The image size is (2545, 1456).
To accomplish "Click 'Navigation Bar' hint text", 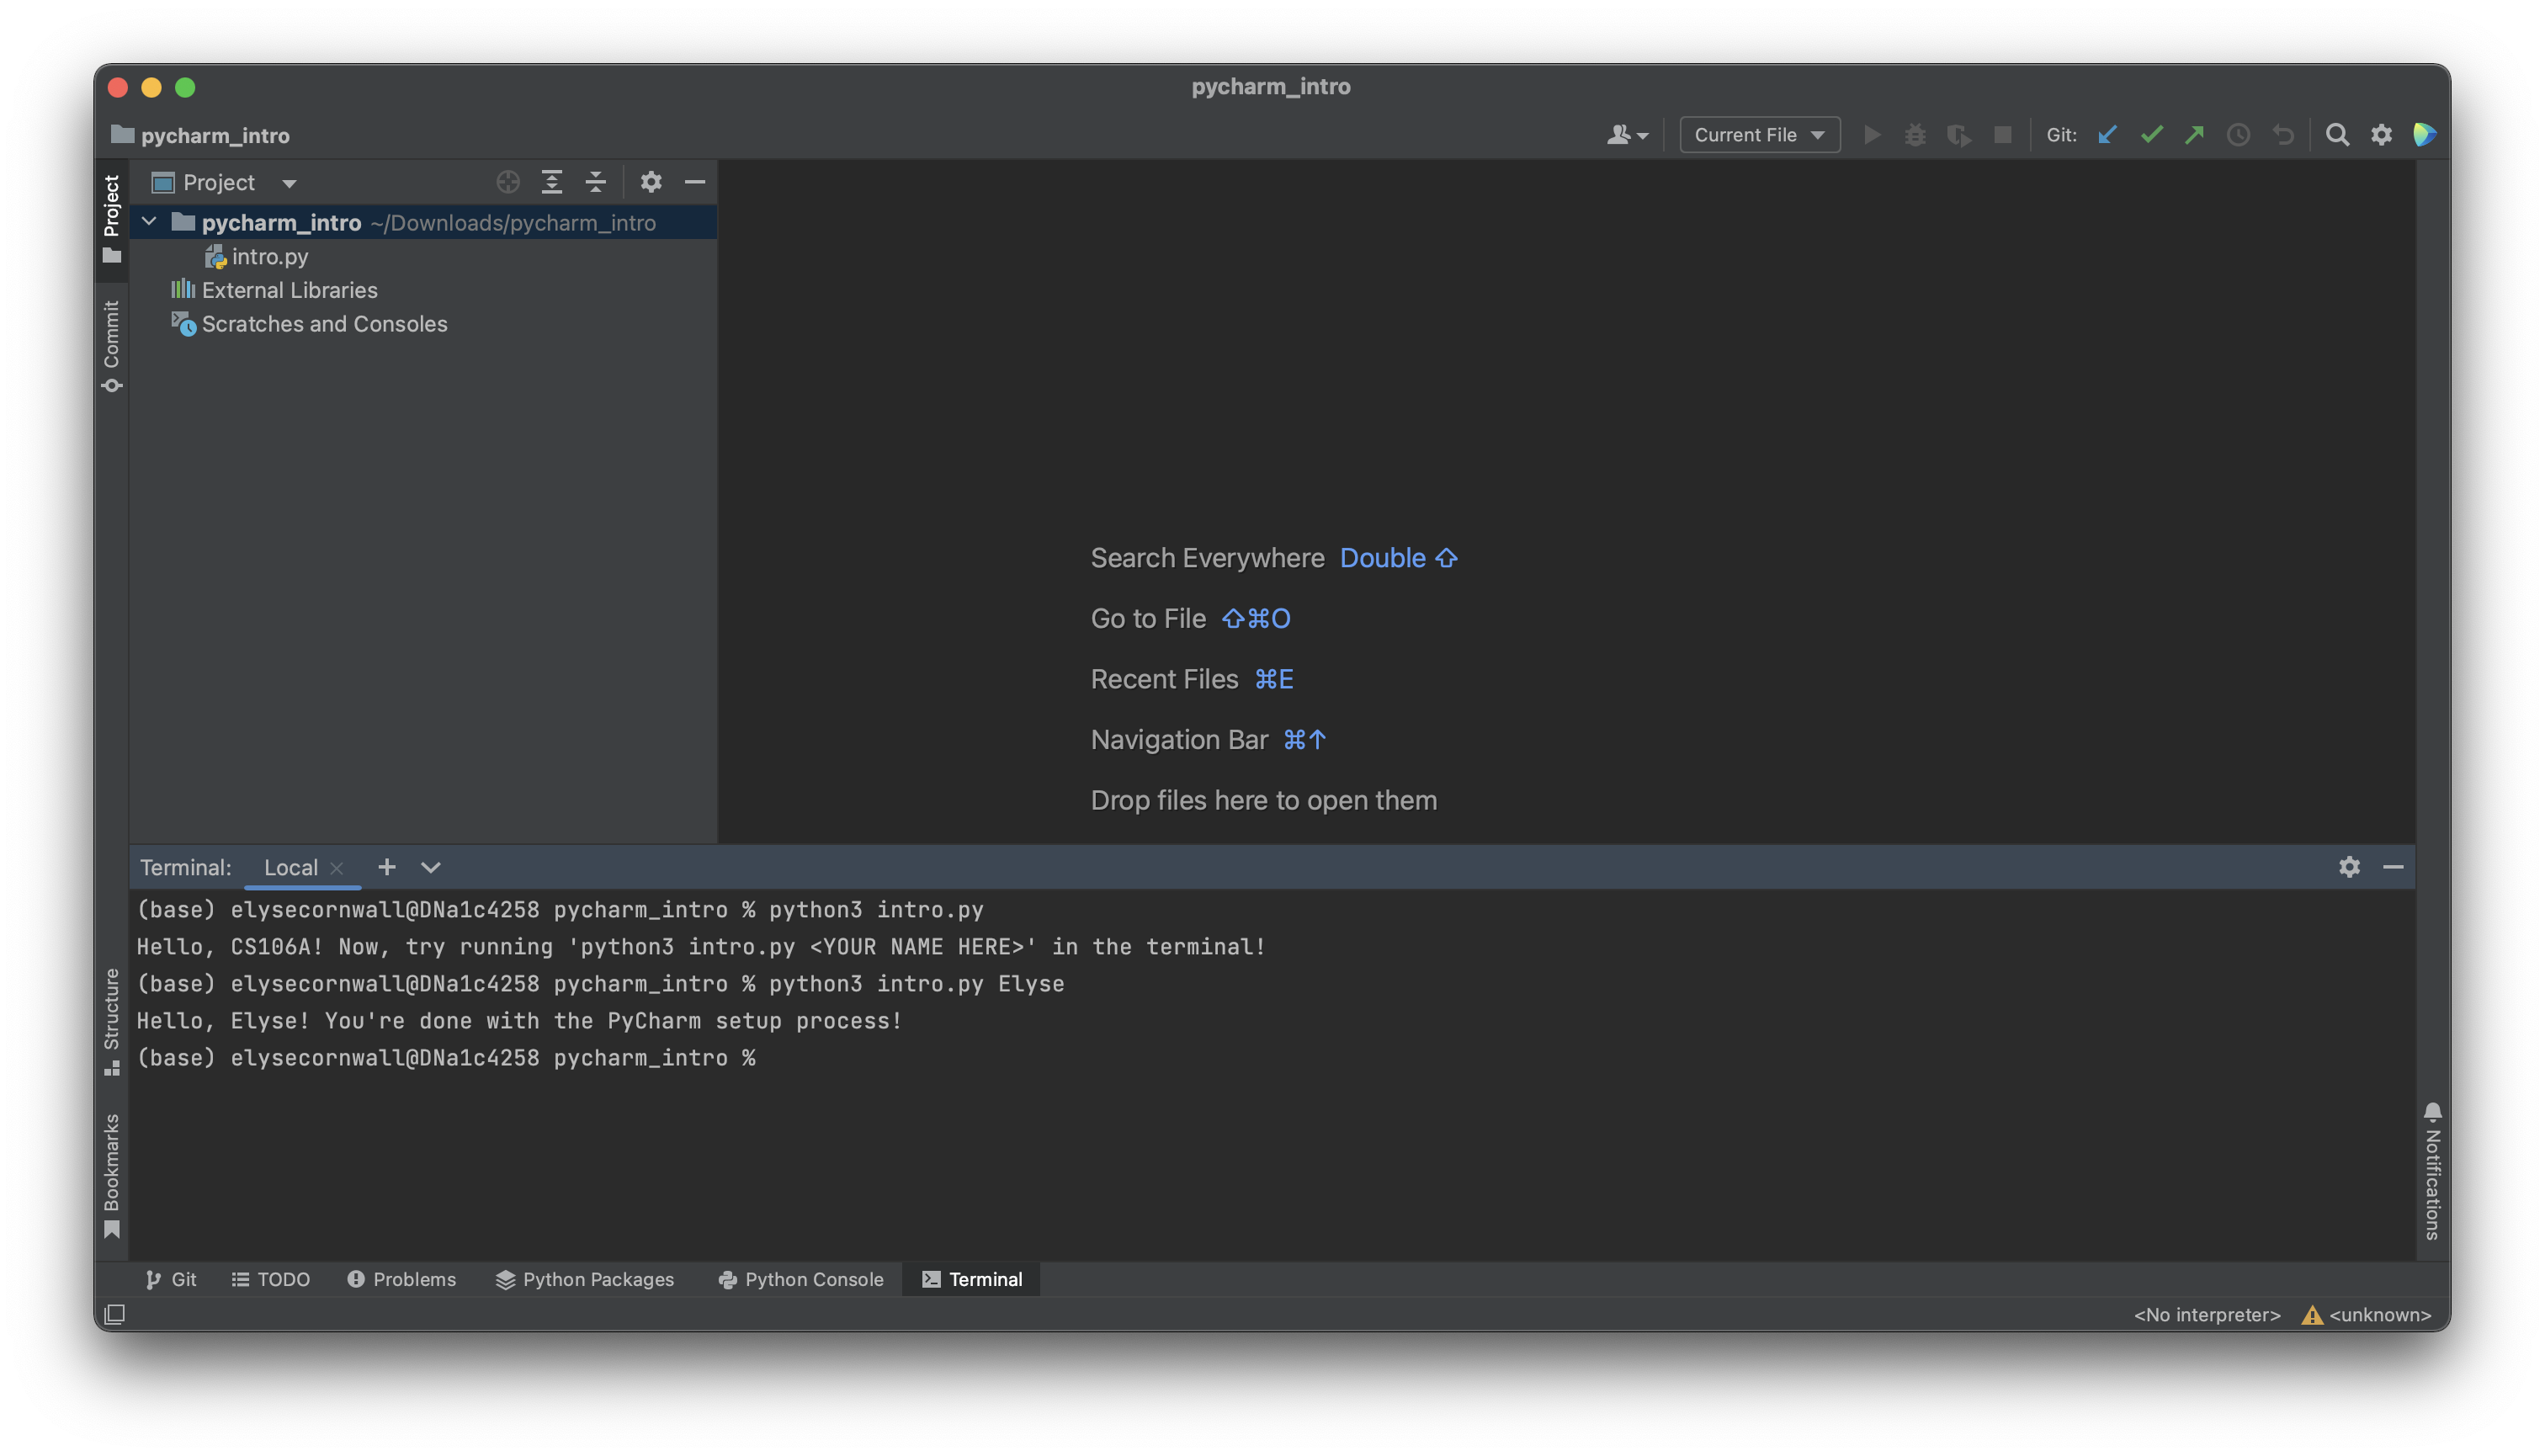I will (x=1179, y=740).
